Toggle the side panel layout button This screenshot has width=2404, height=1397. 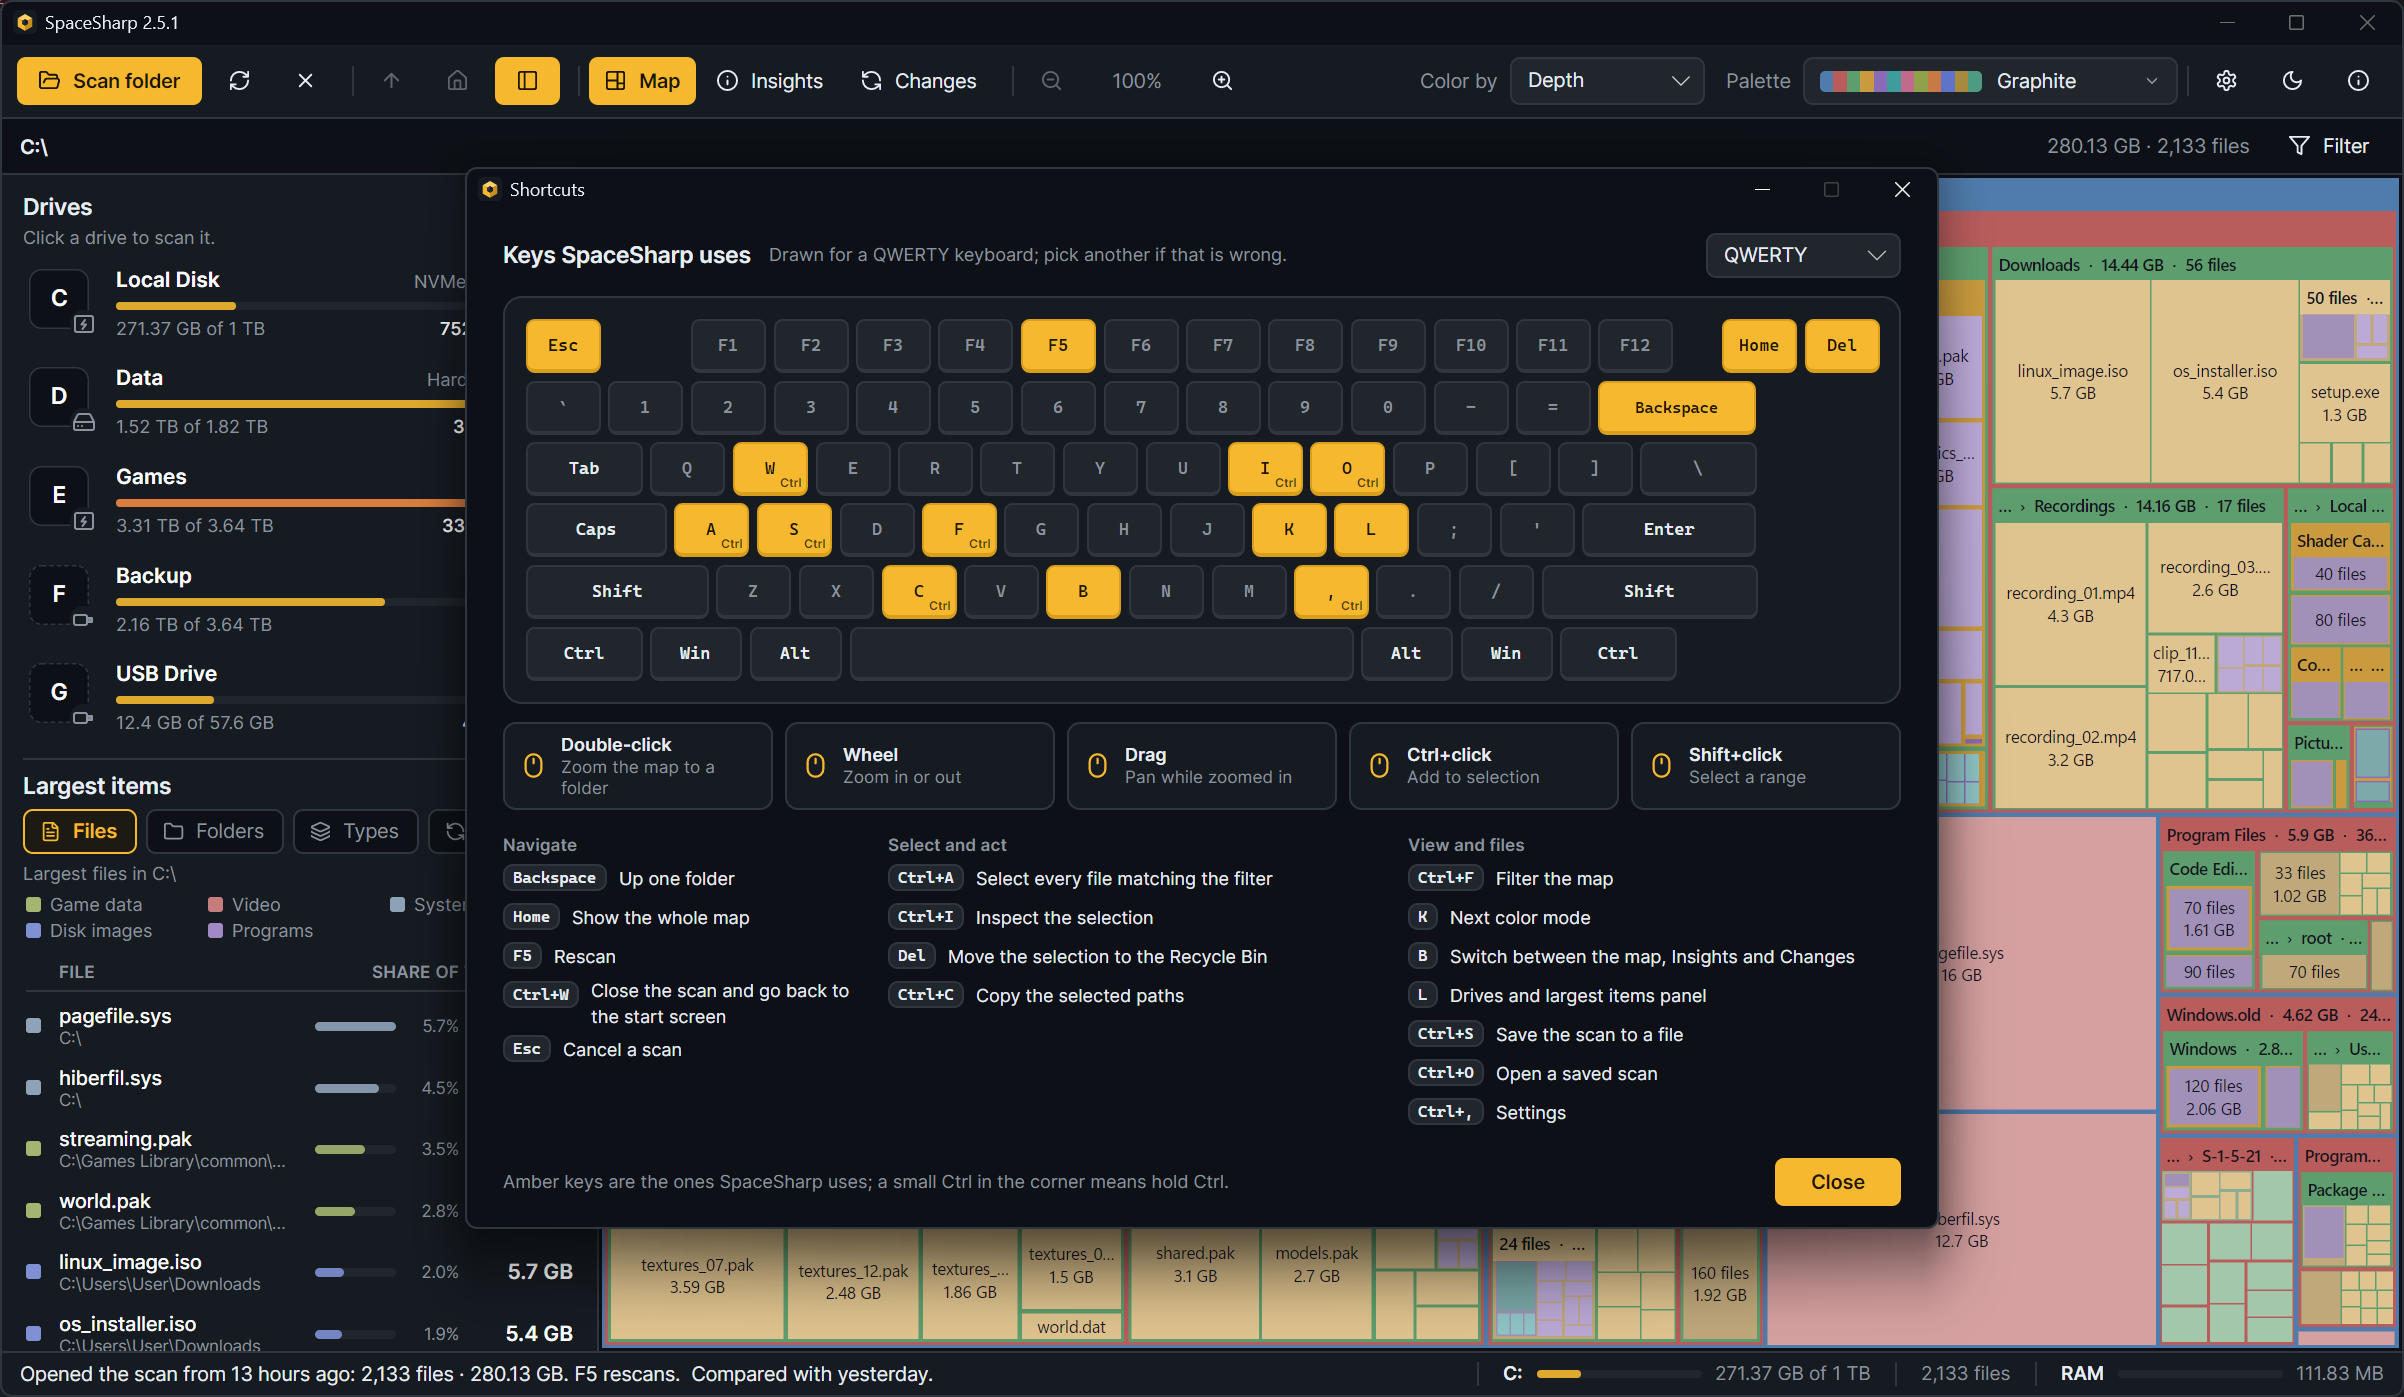click(527, 81)
